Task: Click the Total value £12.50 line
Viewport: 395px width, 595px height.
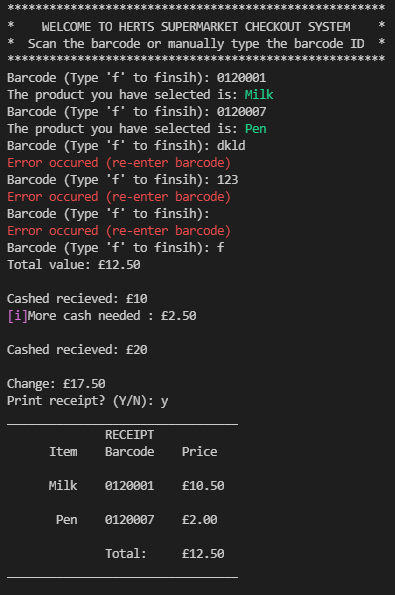Action: tap(74, 264)
